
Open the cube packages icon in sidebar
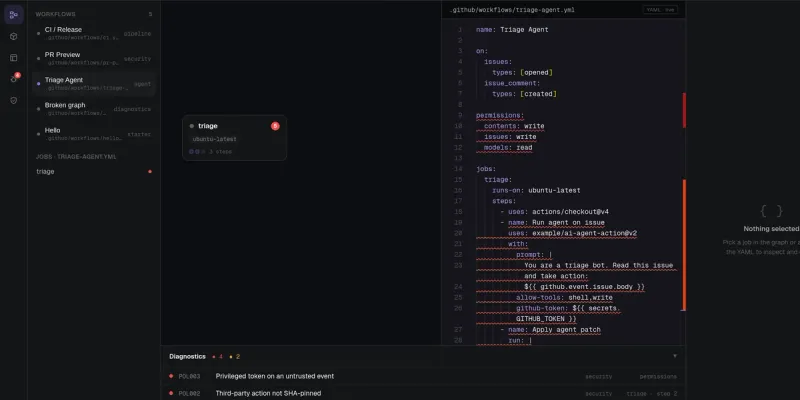pyautogui.click(x=14, y=36)
